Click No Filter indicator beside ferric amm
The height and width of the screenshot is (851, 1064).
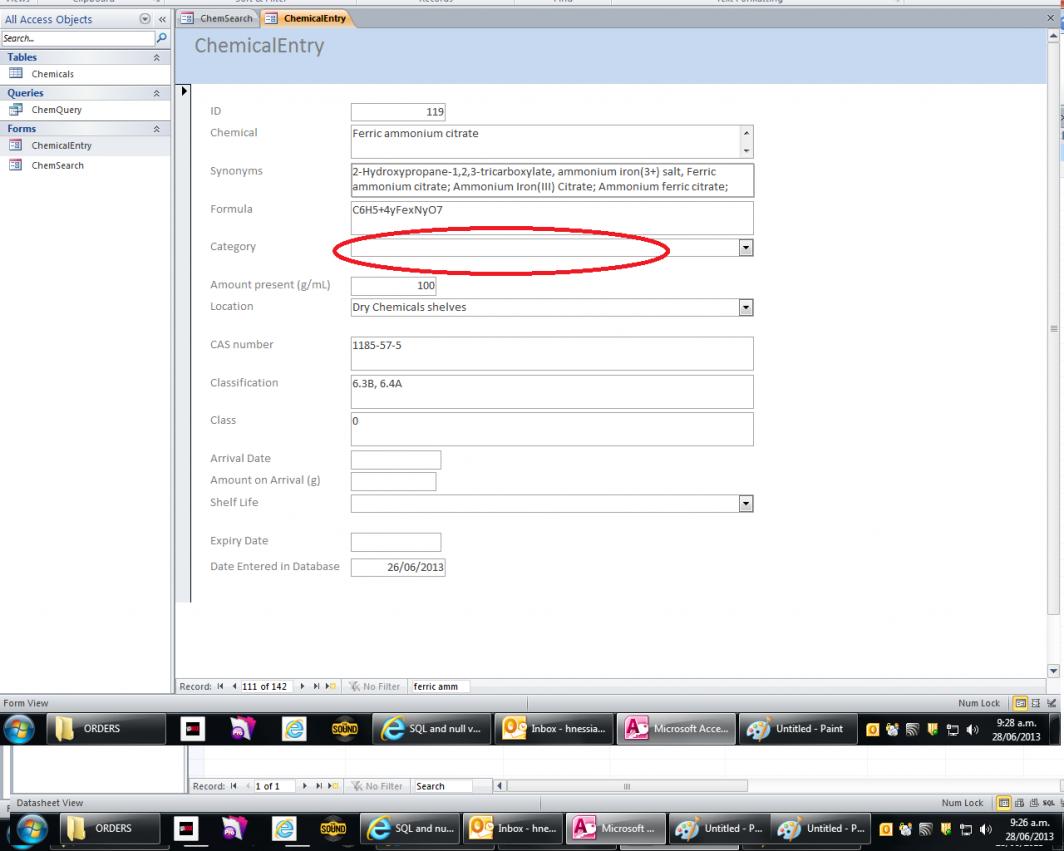click(x=375, y=686)
